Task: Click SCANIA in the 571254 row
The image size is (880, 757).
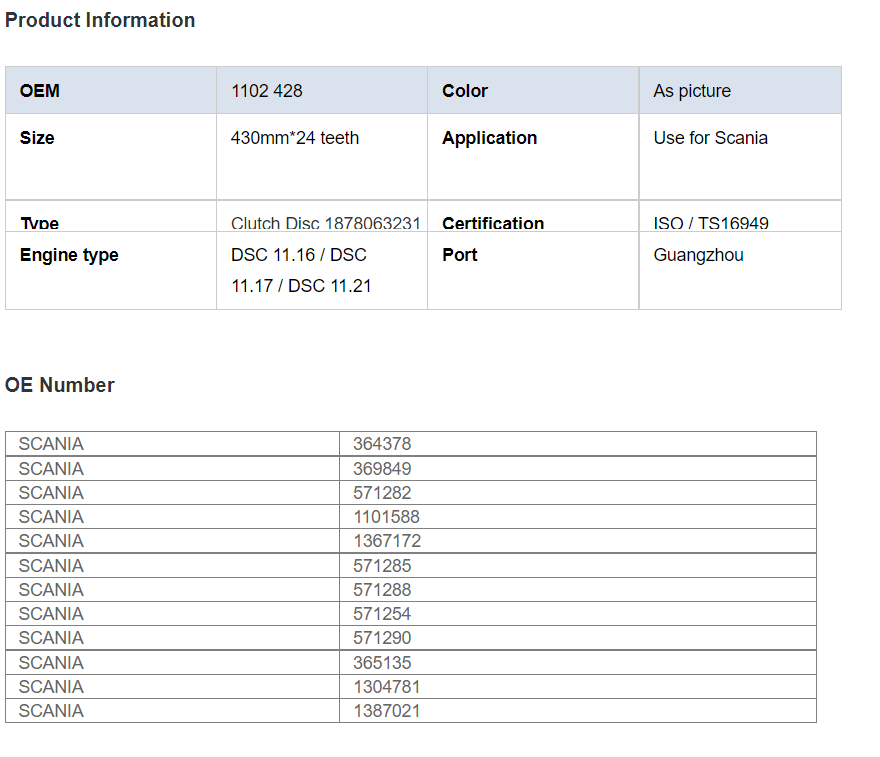Action: point(51,614)
